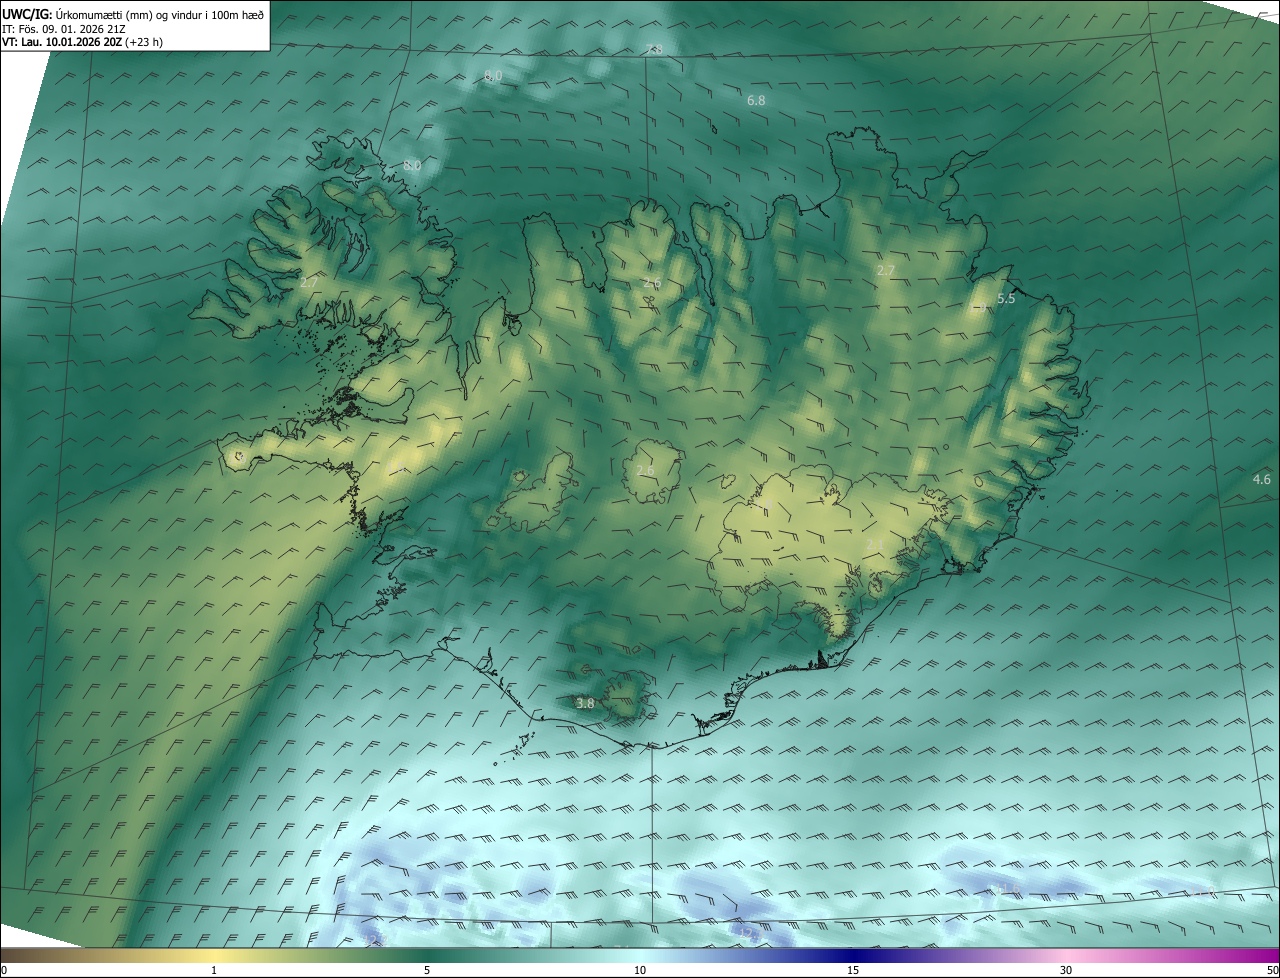Click the 15 tick on the color scale
1280x978 pixels.
pyautogui.click(x=853, y=970)
